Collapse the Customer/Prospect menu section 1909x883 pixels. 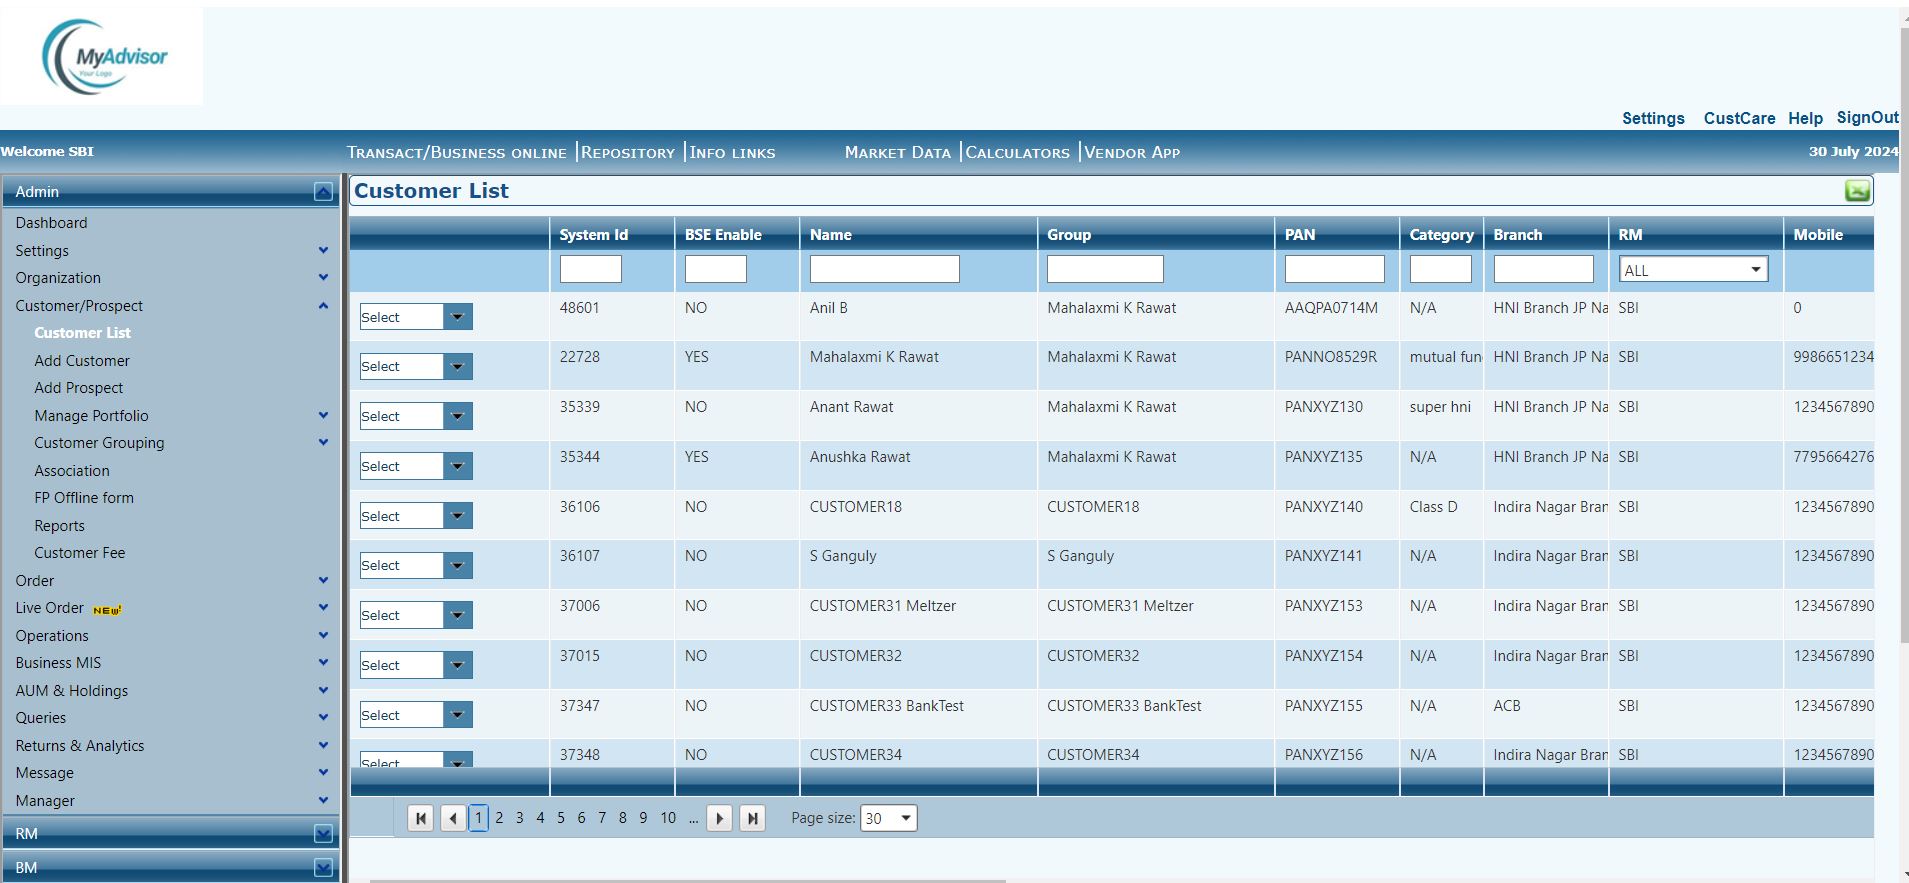tap(323, 306)
